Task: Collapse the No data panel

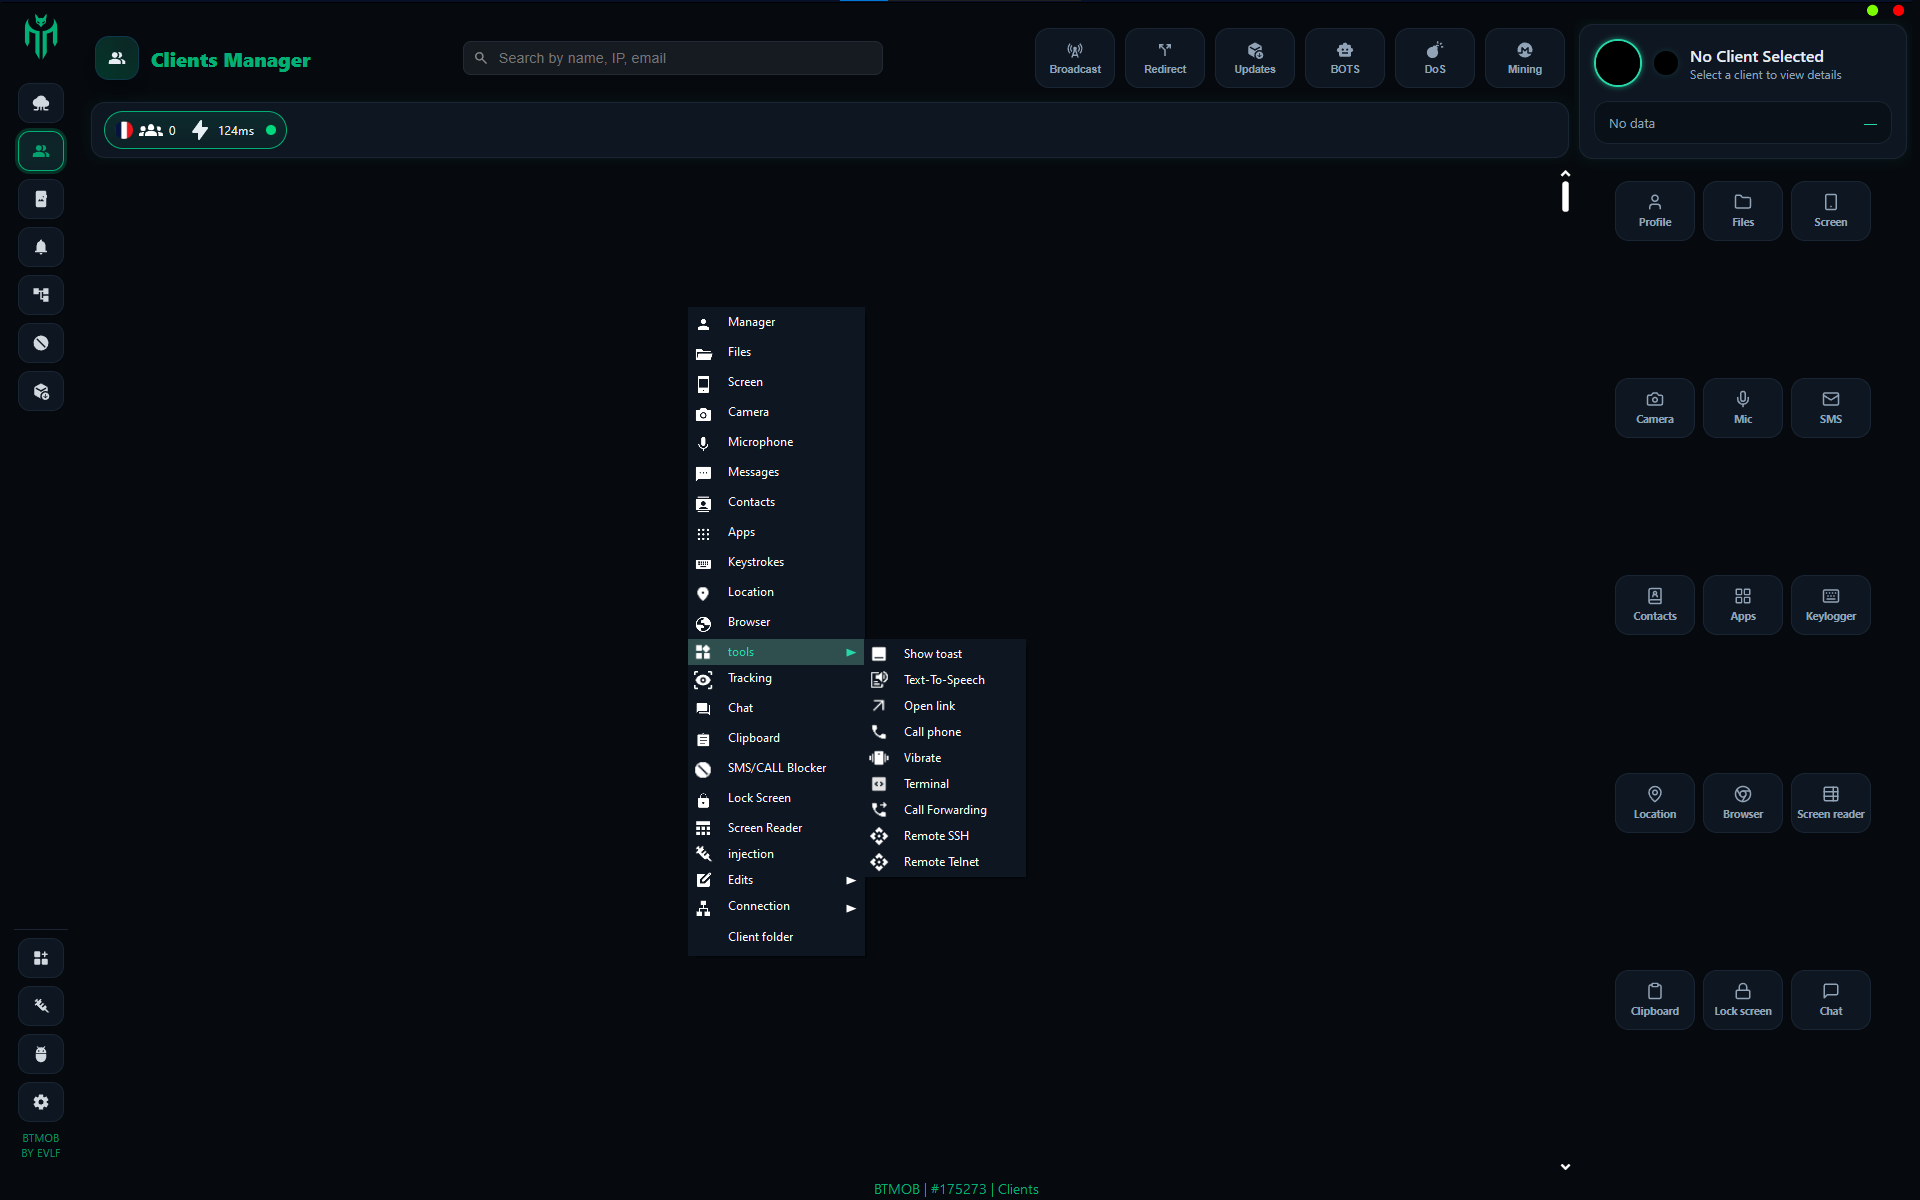Action: coord(1869,124)
